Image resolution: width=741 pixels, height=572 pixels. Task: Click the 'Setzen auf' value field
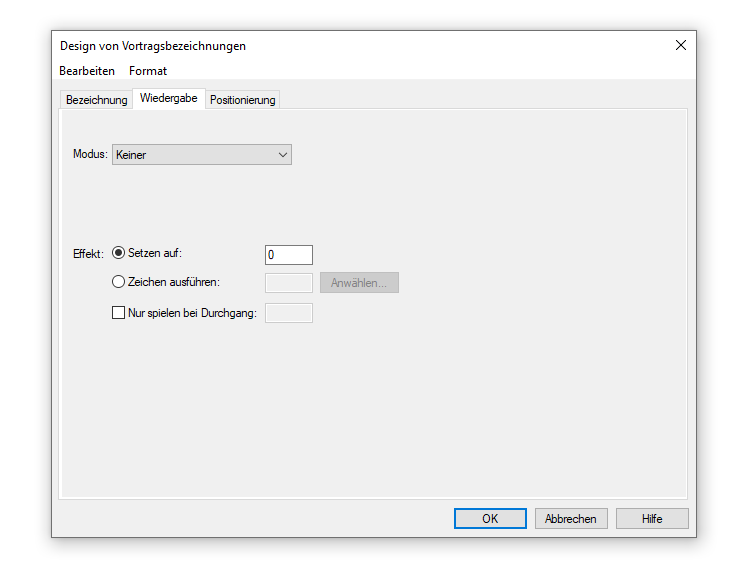pos(288,255)
